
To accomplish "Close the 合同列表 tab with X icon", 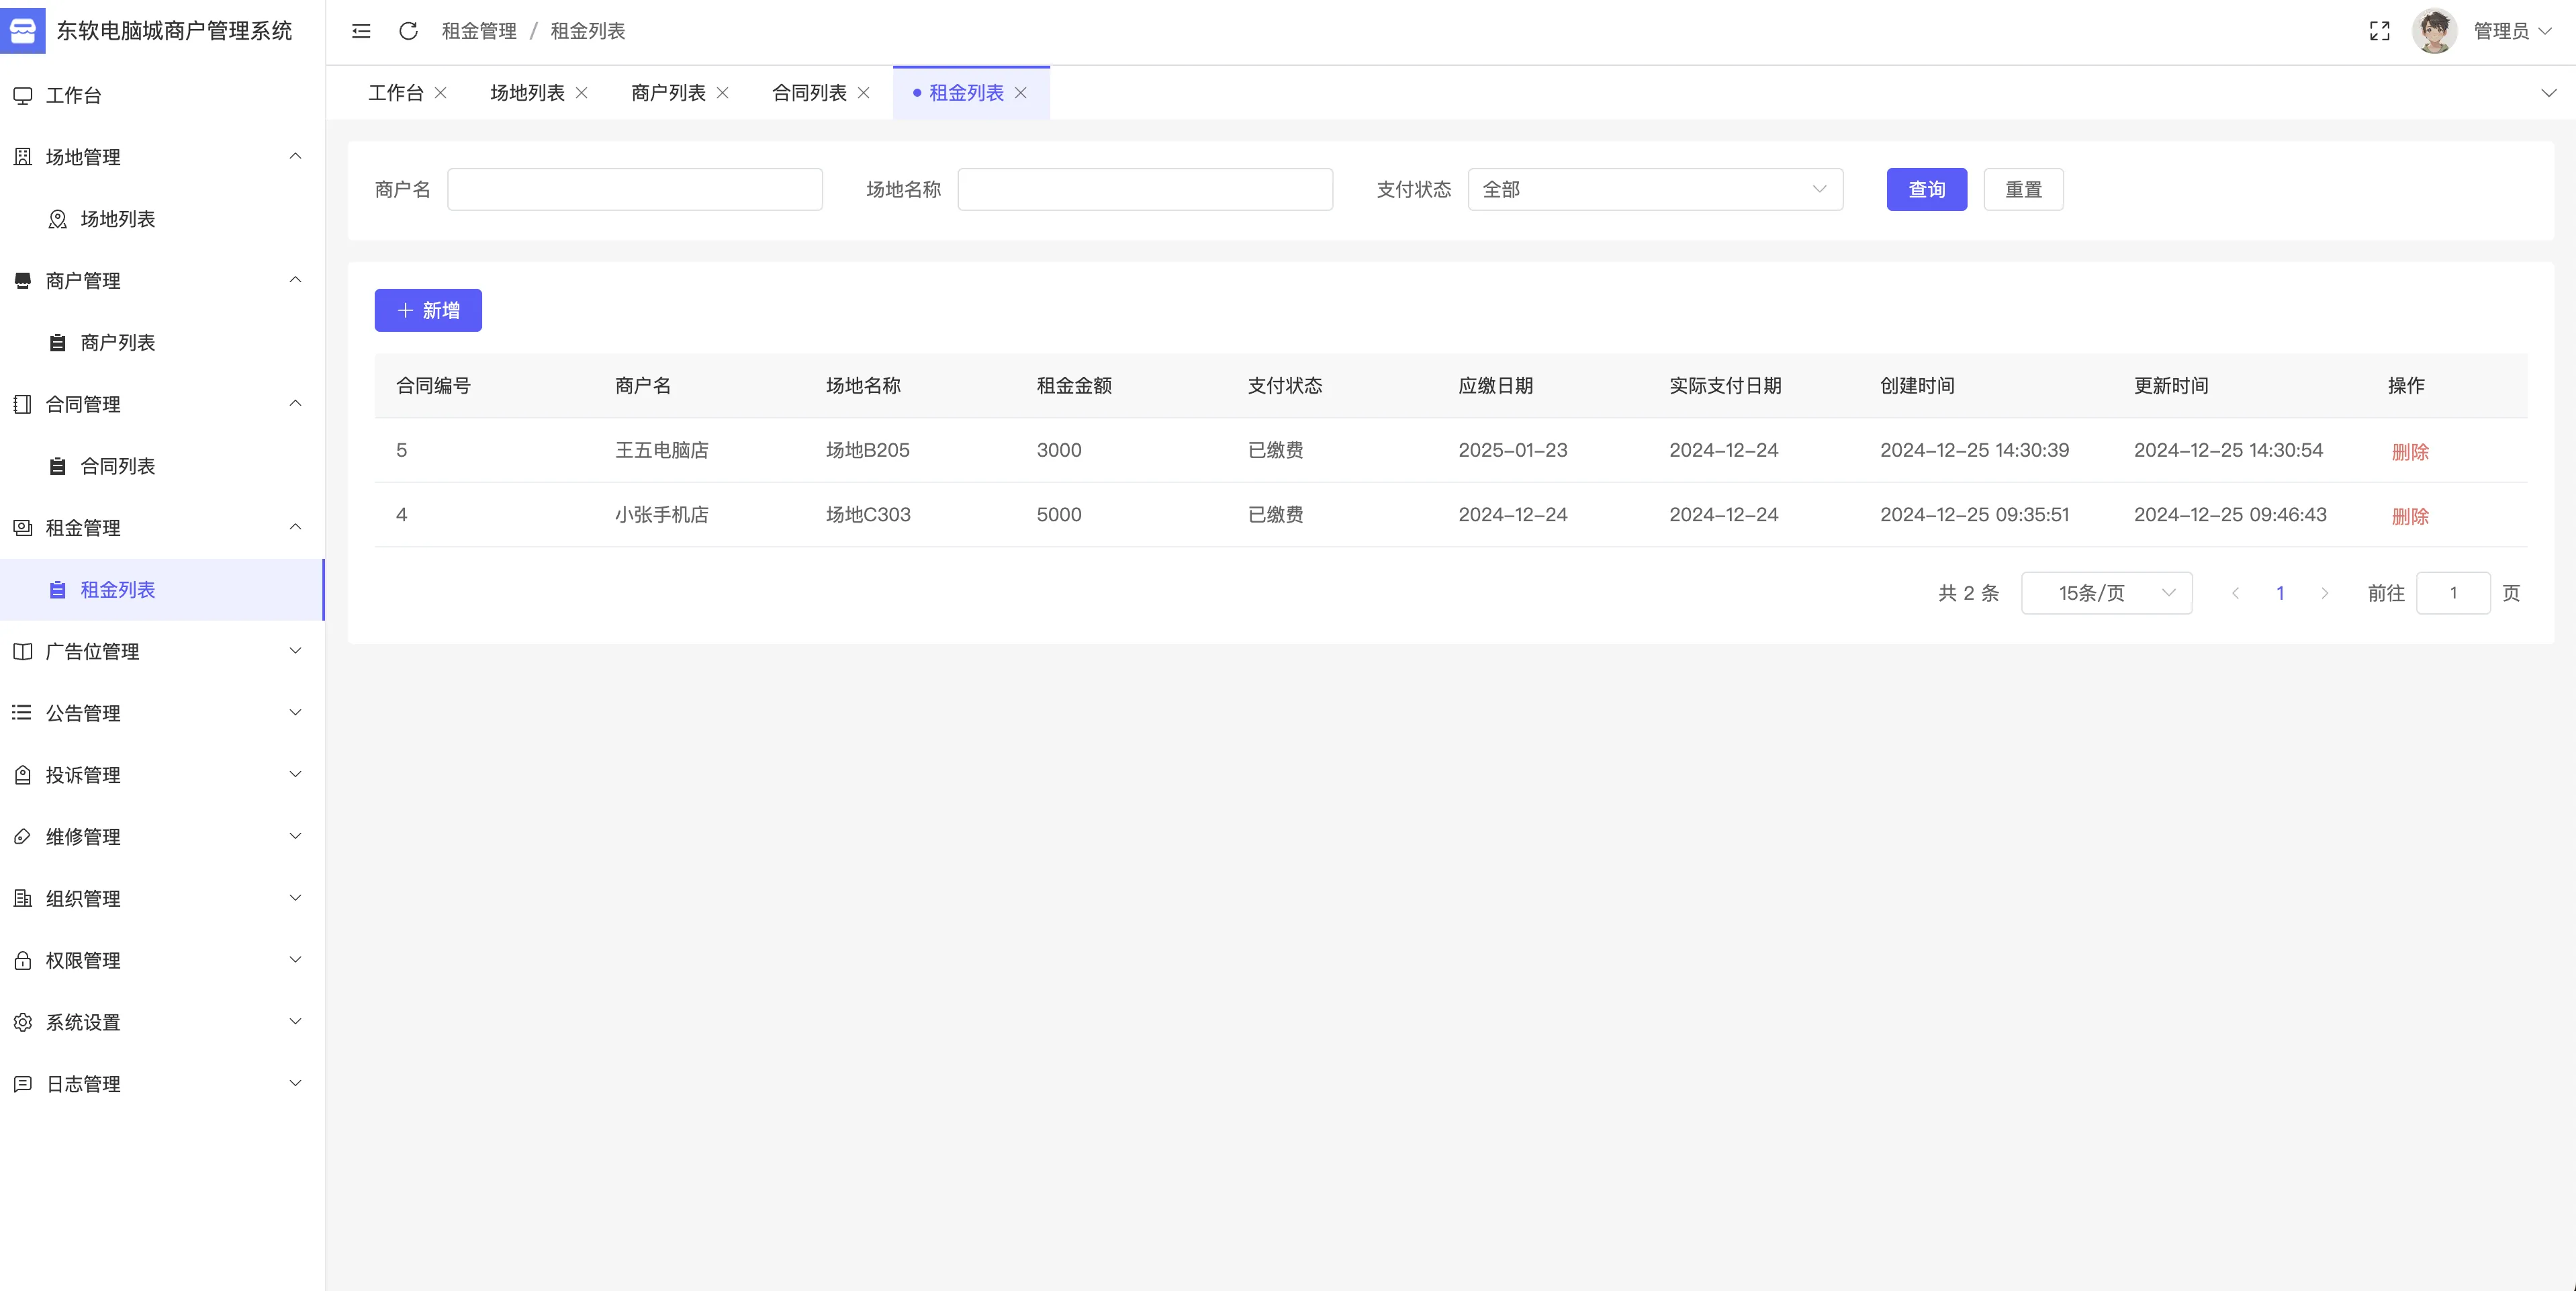I will [x=864, y=93].
